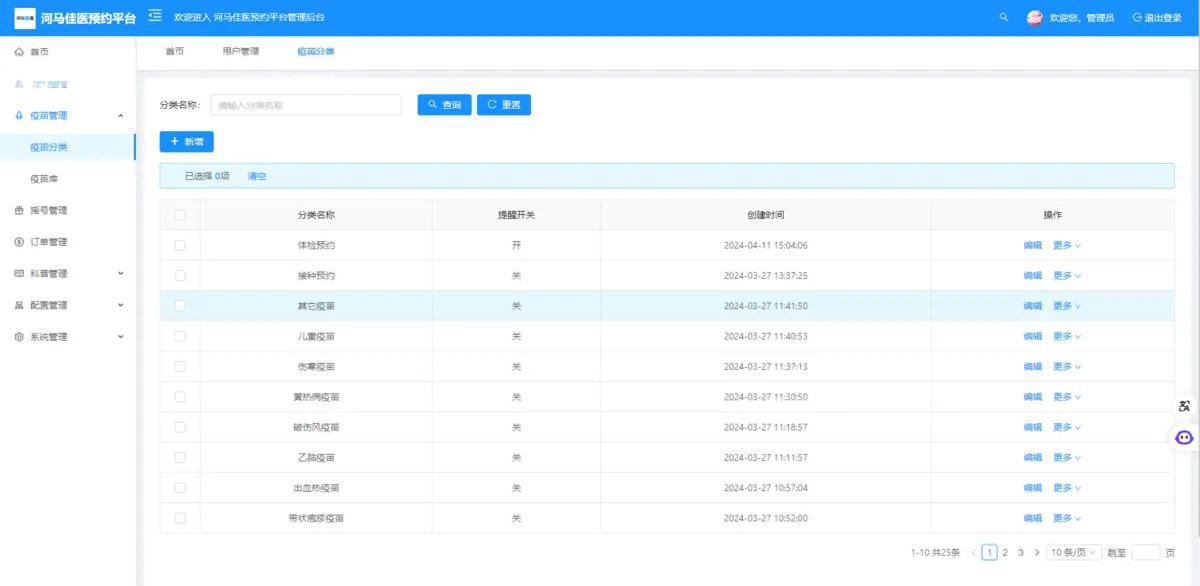Focus the 跳至 jump-to-page input box

1146,552
